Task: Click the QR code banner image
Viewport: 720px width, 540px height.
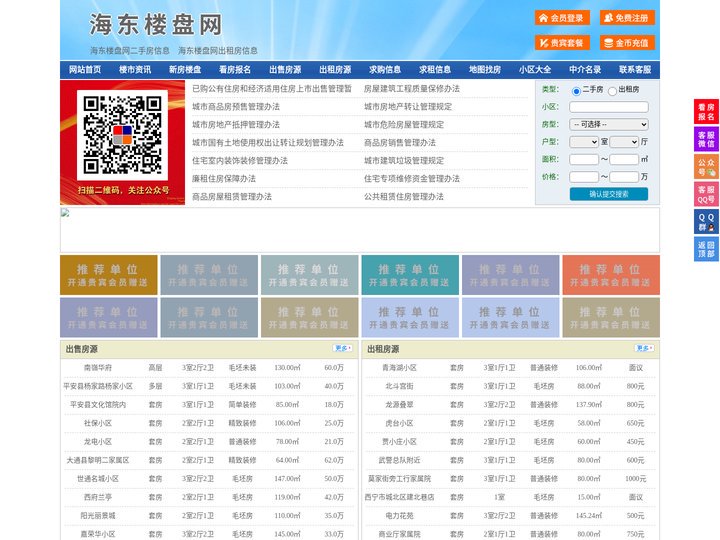Action: pyautogui.click(x=123, y=142)
